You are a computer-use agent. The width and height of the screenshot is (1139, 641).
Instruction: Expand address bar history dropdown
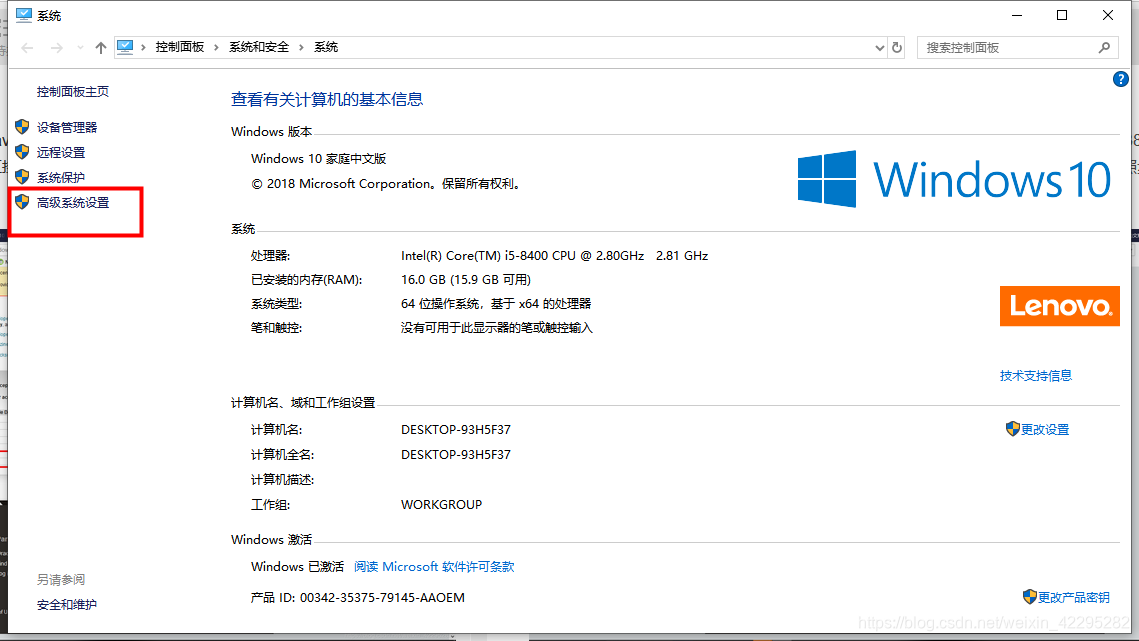click(x=880, y=48)
